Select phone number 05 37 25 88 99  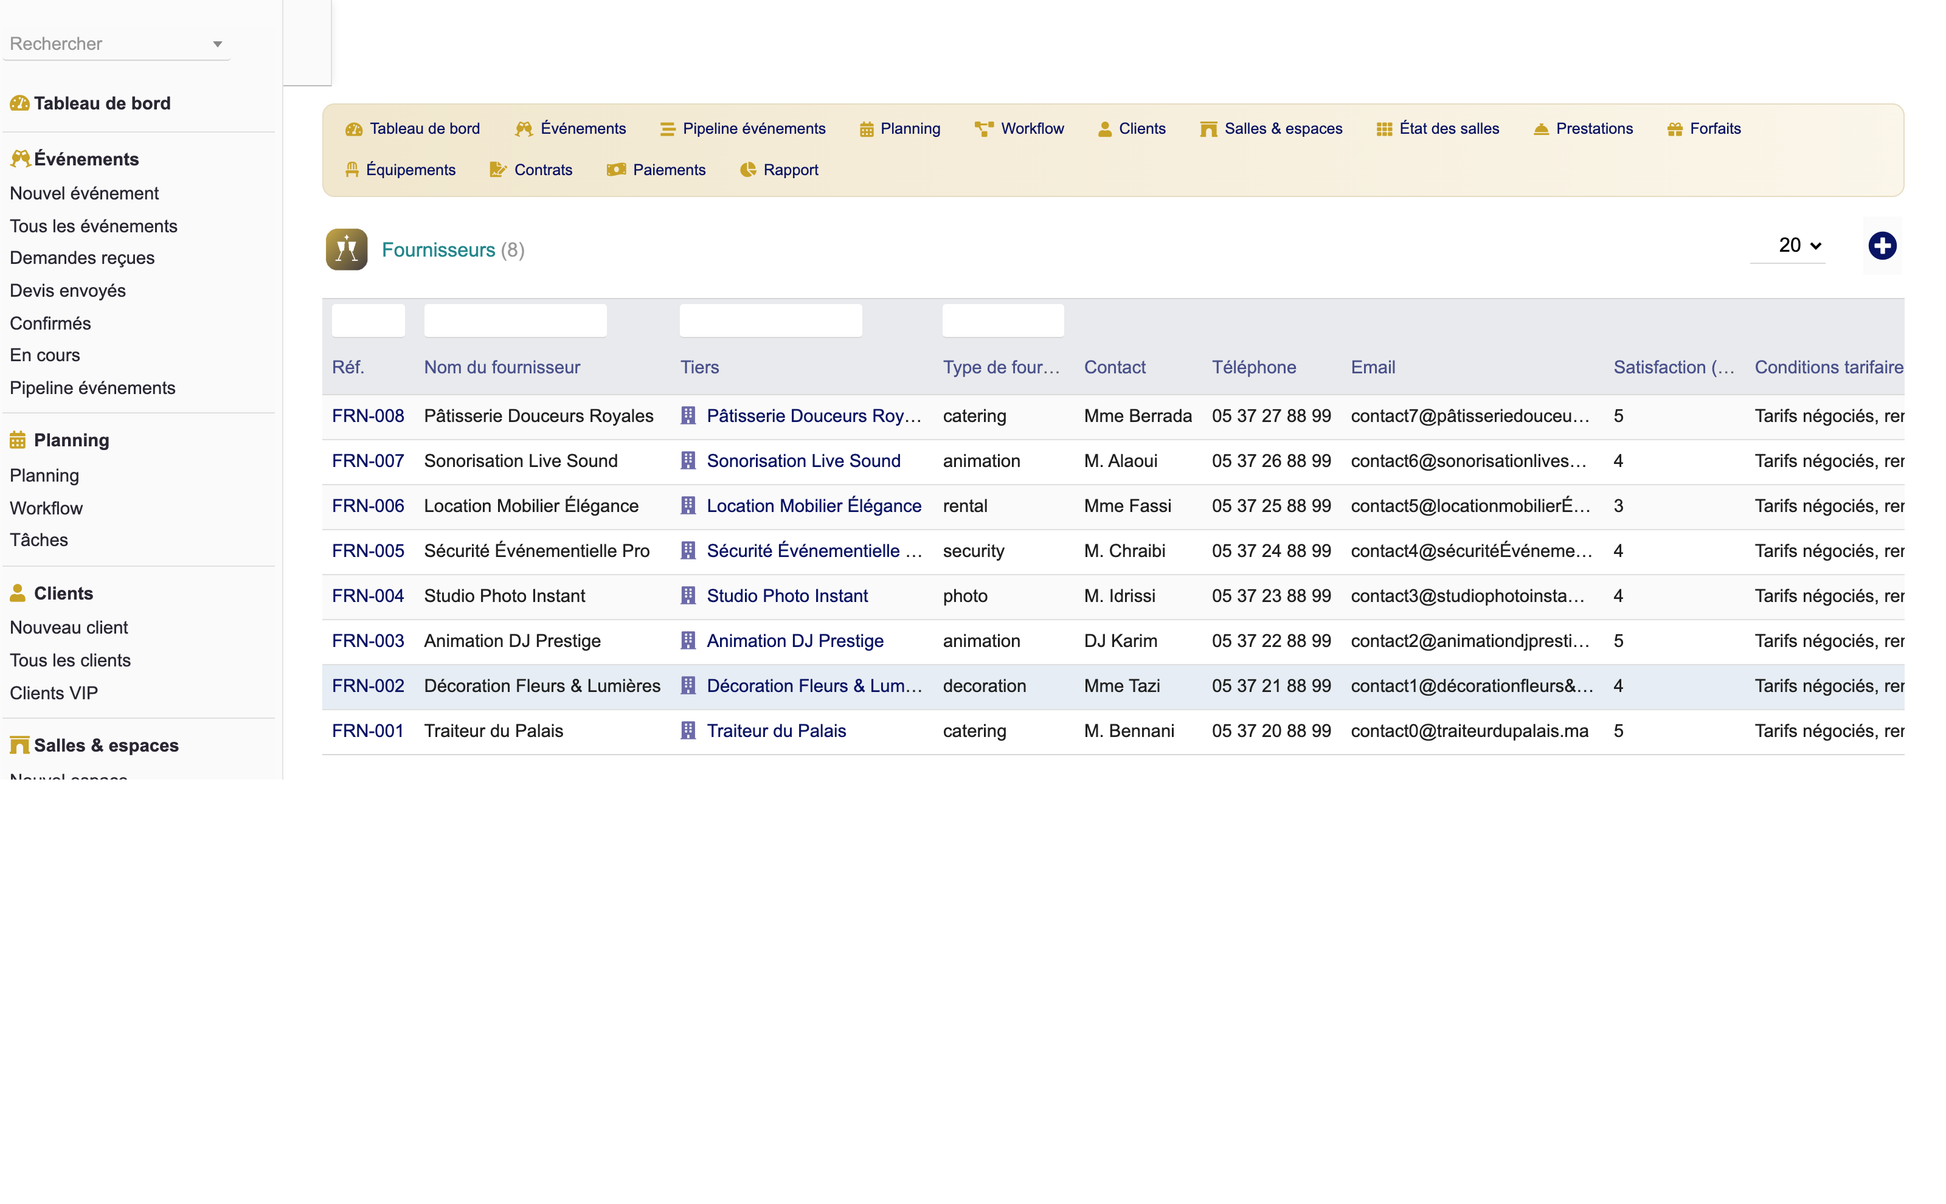pyautogui.click(x=1271, y=506)
